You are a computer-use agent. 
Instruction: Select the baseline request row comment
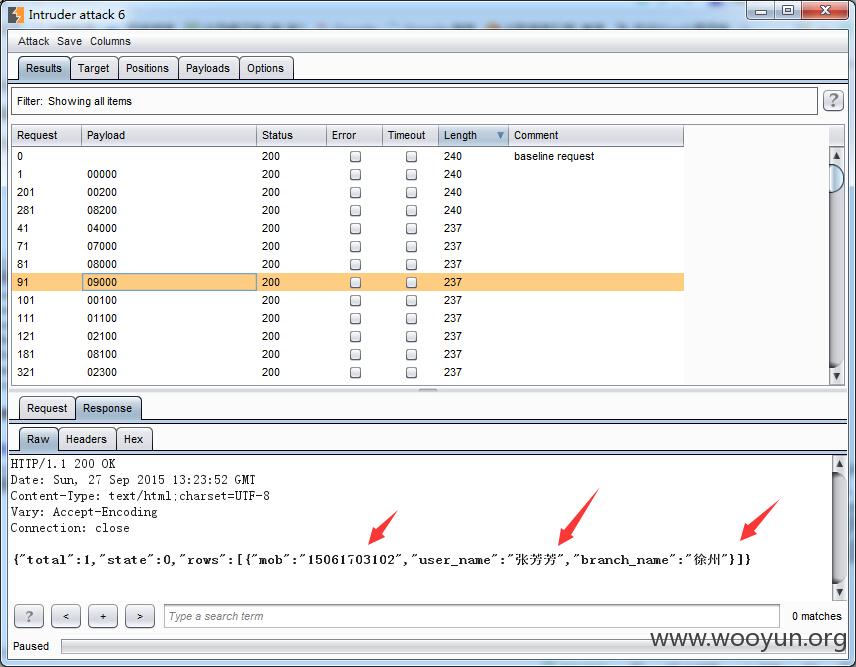(554, 156)
